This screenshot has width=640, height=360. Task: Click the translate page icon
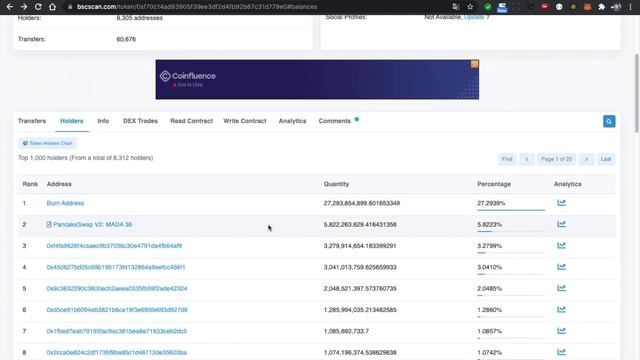(456, 7)
